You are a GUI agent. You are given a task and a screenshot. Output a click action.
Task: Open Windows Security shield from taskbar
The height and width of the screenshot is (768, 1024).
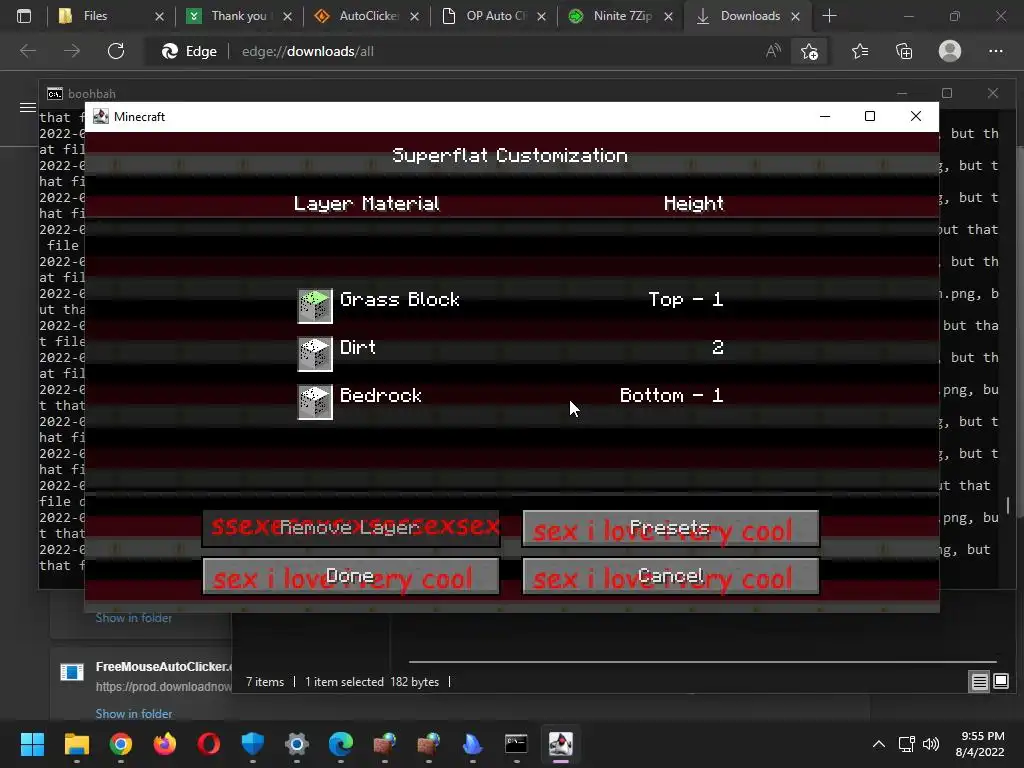(x=253, y=744)
